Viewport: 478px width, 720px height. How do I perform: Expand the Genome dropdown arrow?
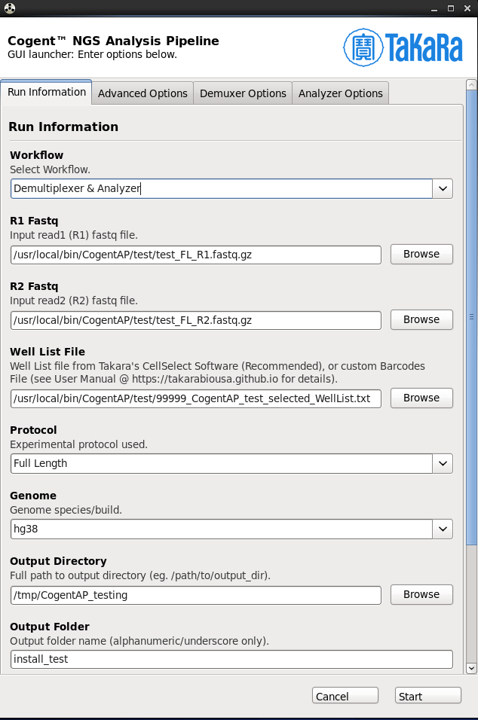[443, 529]
